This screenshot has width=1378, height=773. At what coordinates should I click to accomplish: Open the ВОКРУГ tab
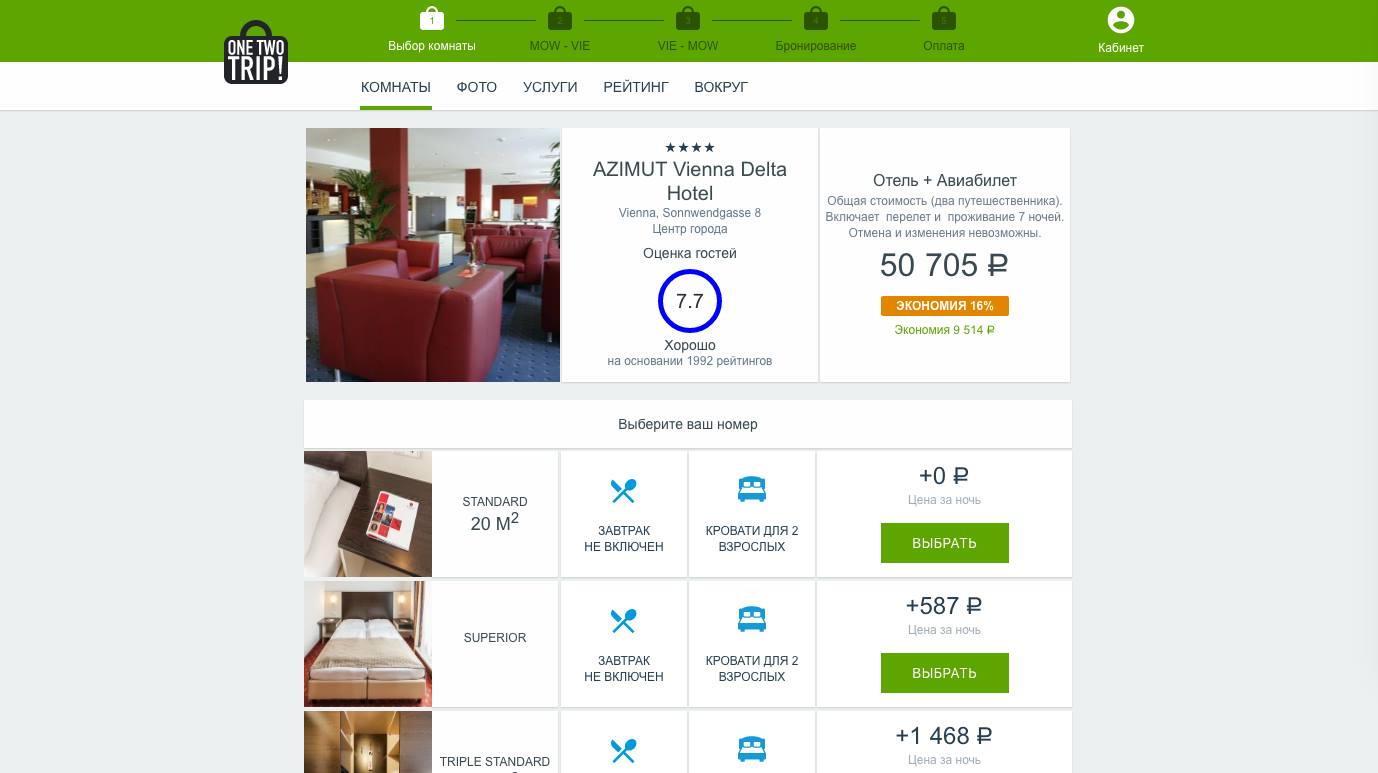click(x=721, y=87)
